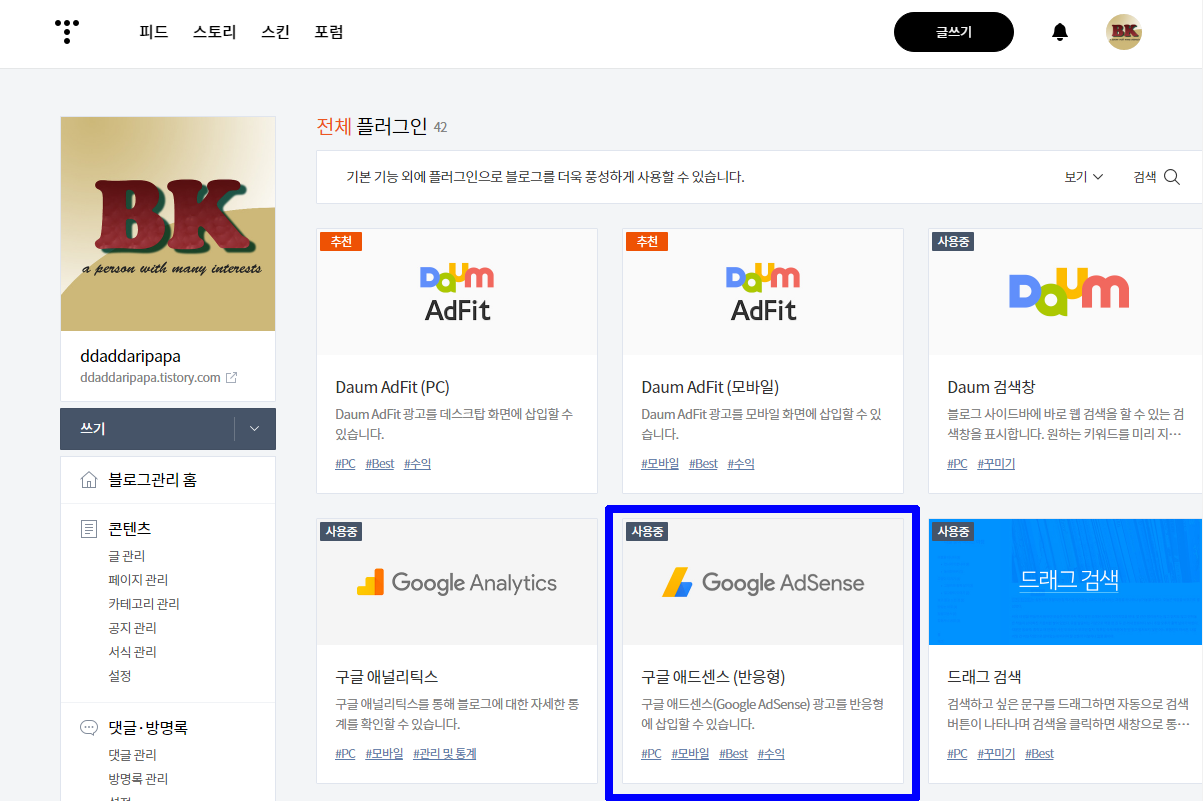Click the 드래그 검색 blue banner
This screenshot has height=801, width=1203.
coord(1066,582)
